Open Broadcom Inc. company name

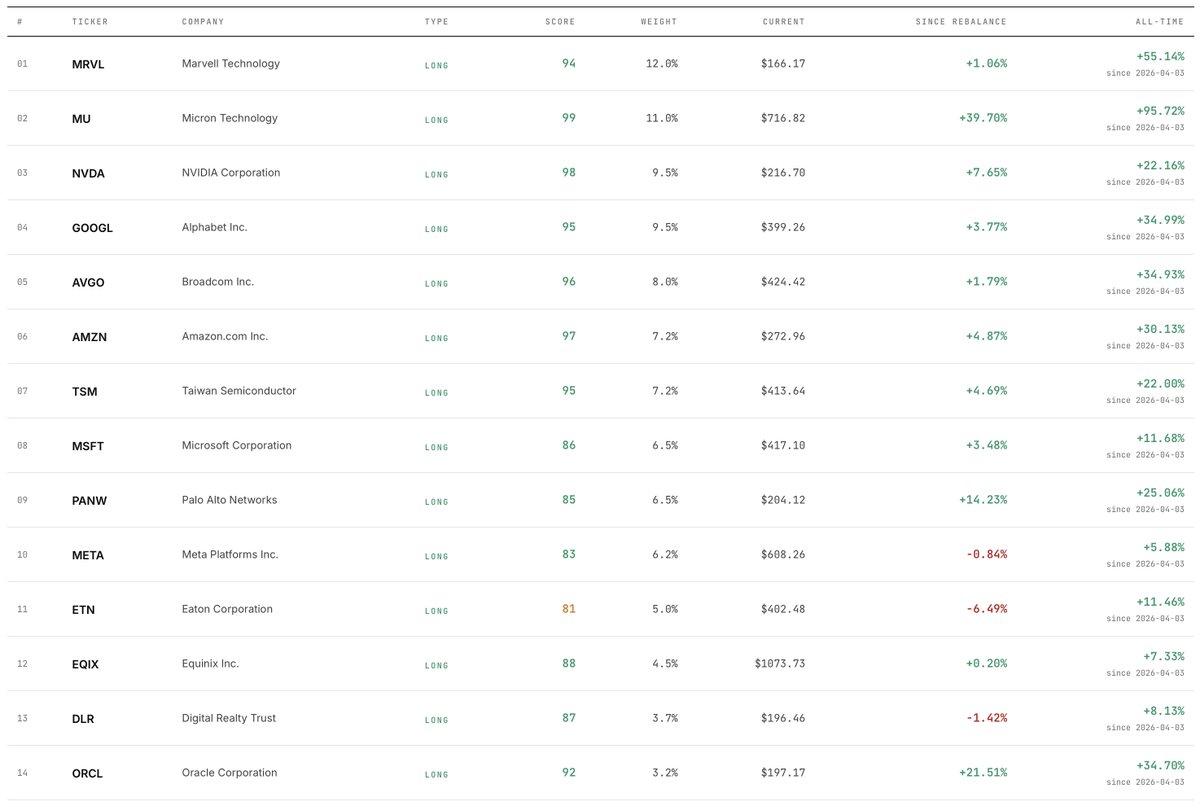(x=218, y=281)
